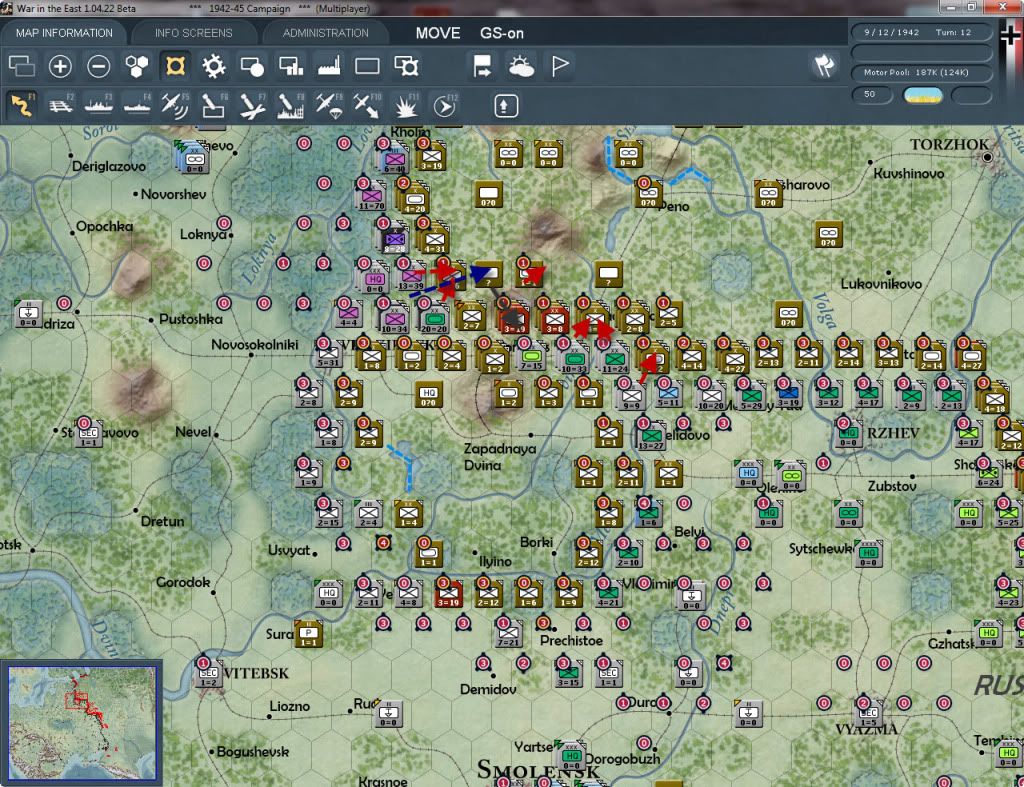
Task: Zoom out with the minus icon
Action: [x=99, y=66]
